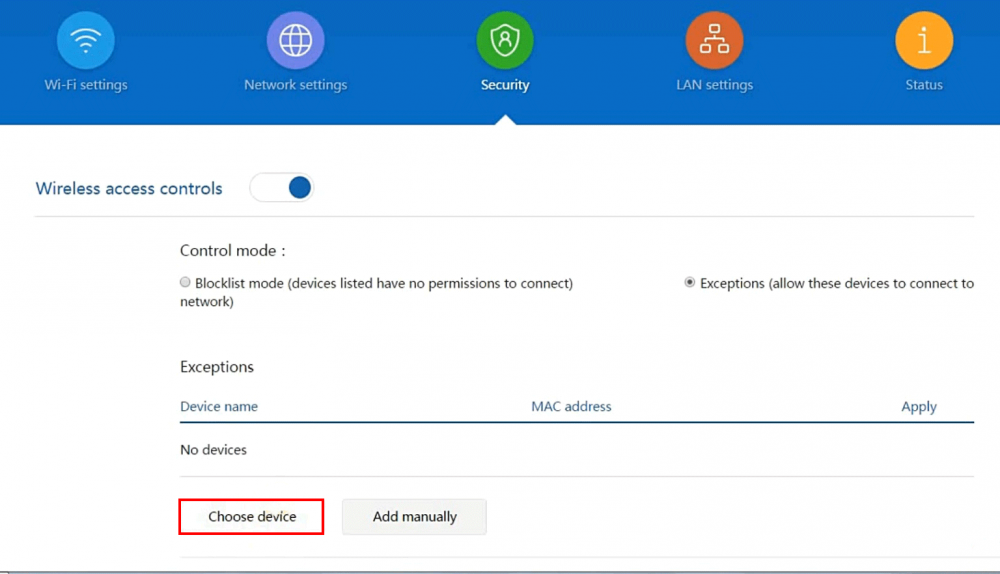Switch to the Wi-Fi settings tab label
This screenshot has width=1000, height=574.
pyautogui.click(x=86, y=85)
